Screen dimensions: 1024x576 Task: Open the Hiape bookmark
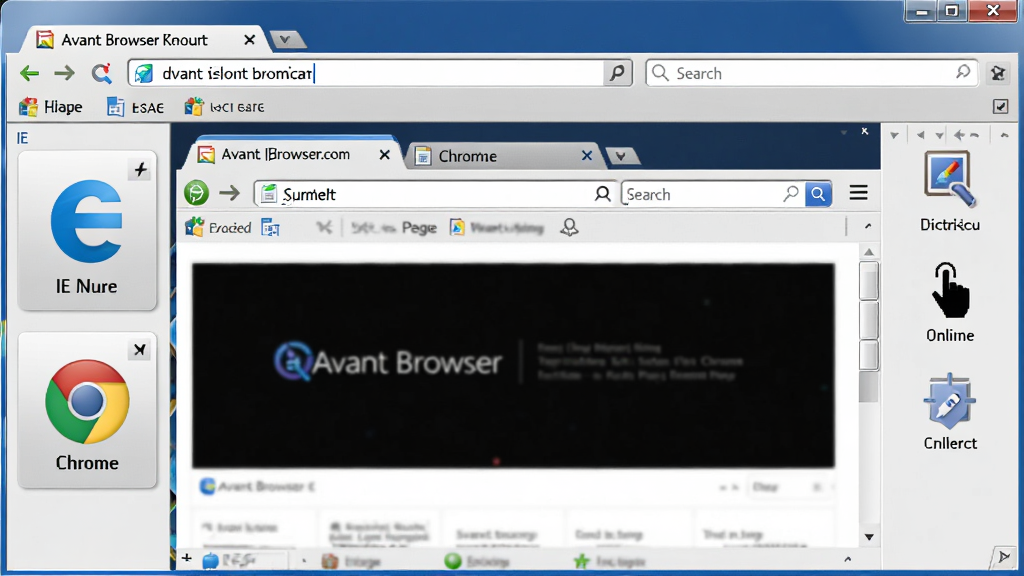(51, 106)
